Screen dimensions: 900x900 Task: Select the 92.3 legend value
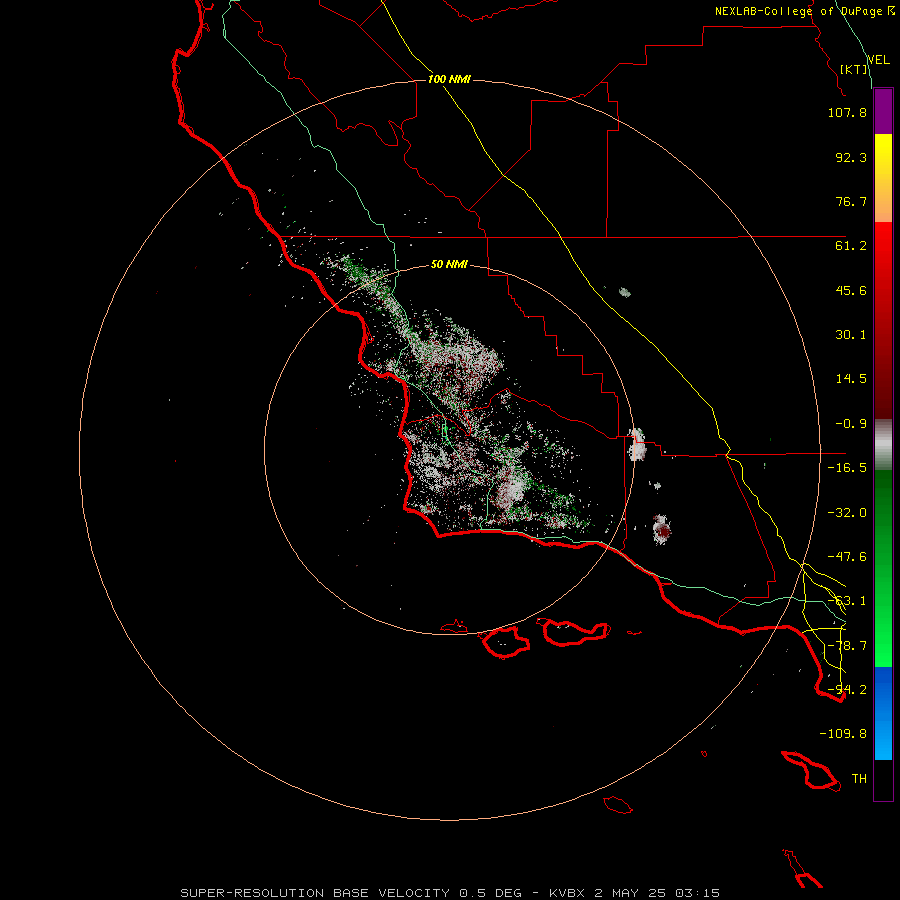point(851,157)
